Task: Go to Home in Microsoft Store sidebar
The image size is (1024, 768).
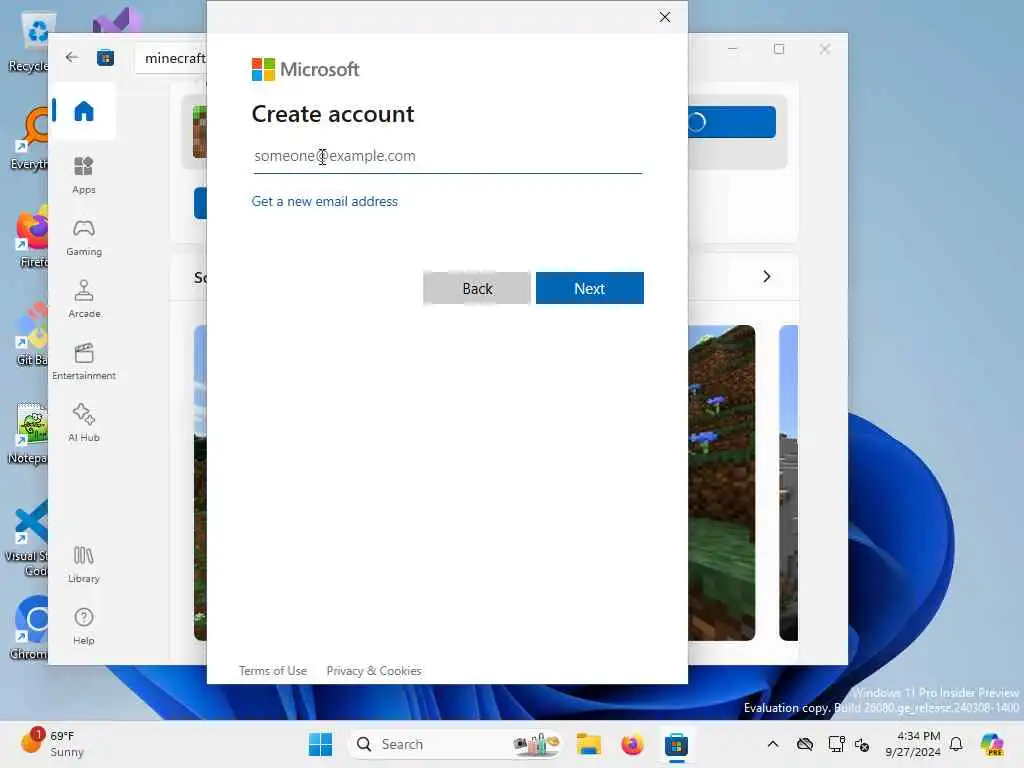Action: (x=84, y=111)
